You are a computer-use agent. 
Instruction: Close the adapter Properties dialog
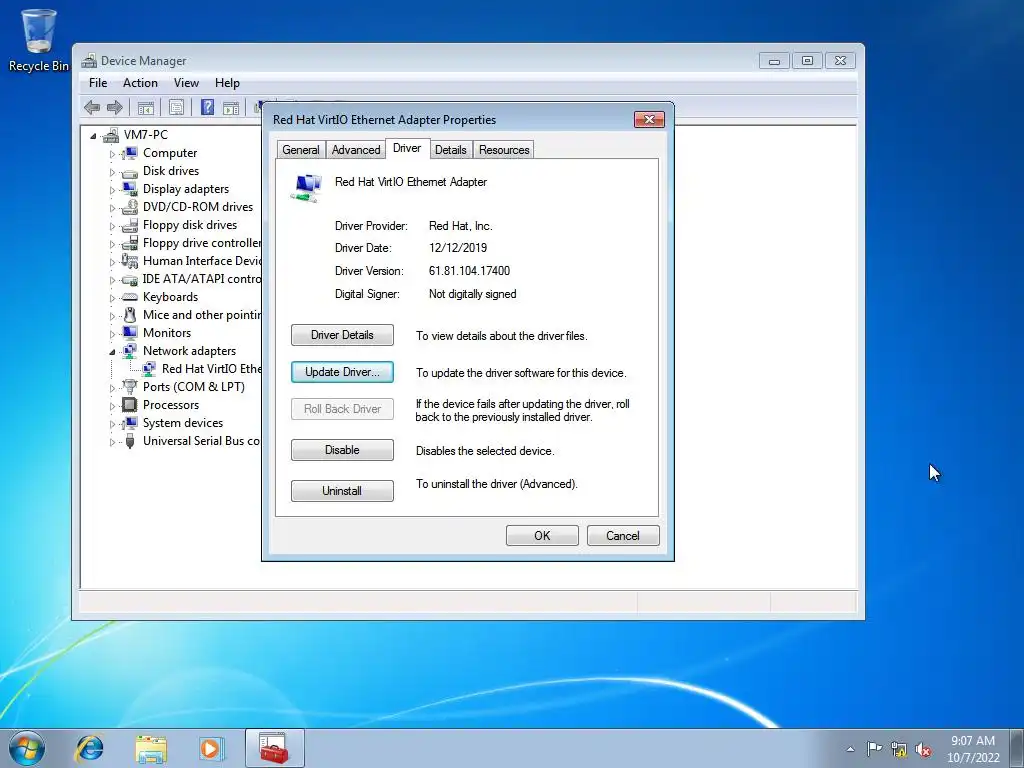coord(649,120)
